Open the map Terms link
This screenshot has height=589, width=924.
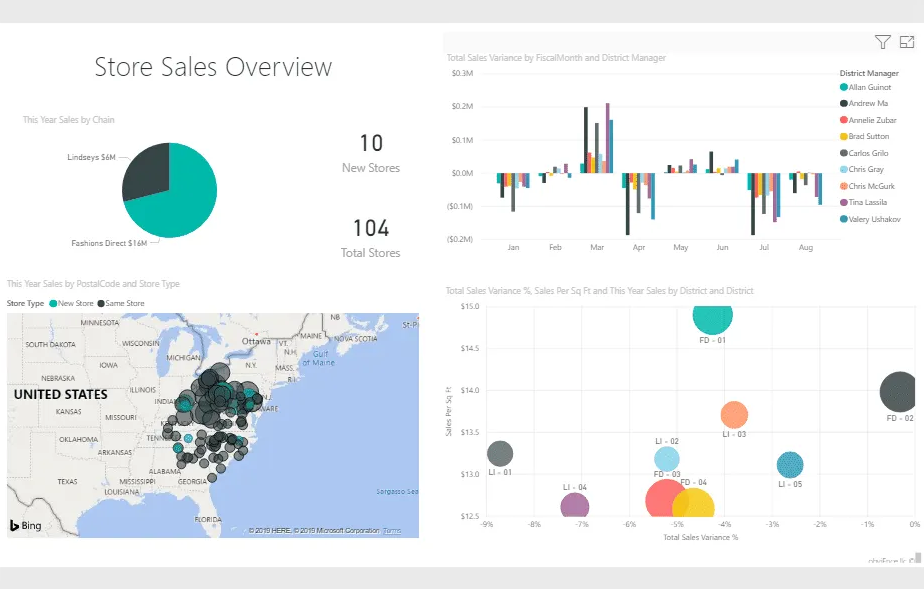click(x=392, y=531)
